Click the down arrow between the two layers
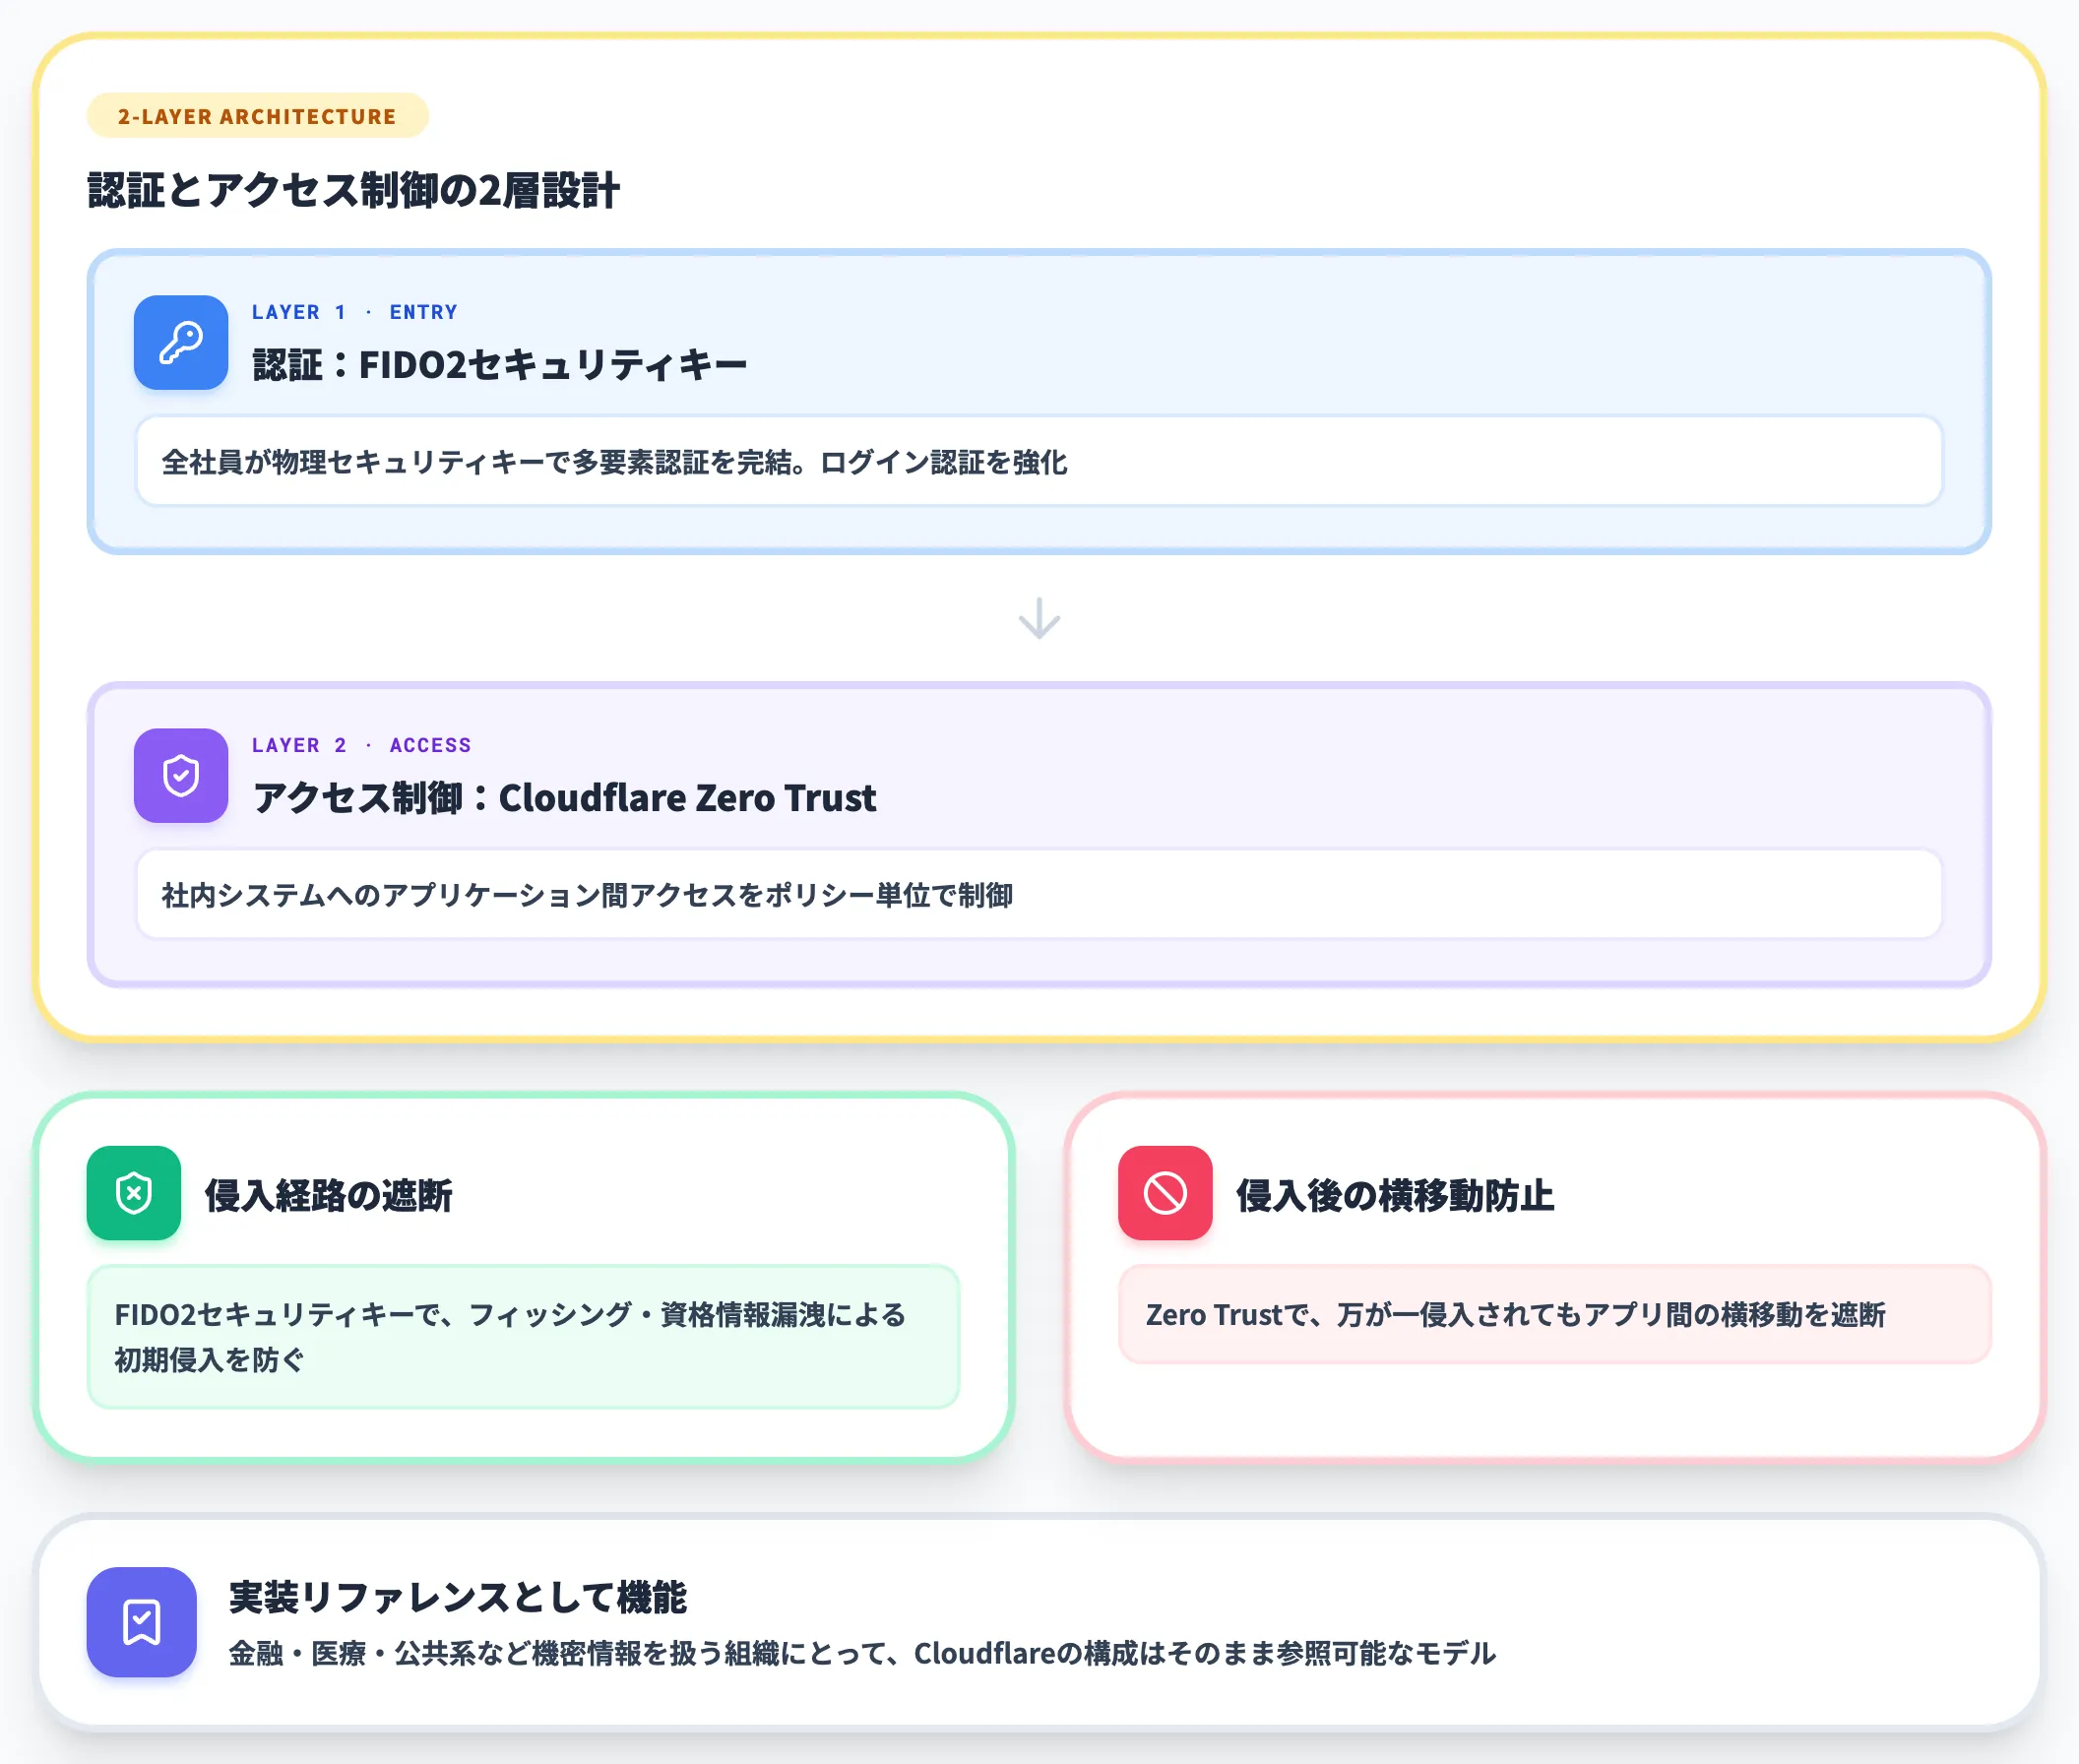The height and width of the screenshot is (1764, 2079). pos(1039,618)
